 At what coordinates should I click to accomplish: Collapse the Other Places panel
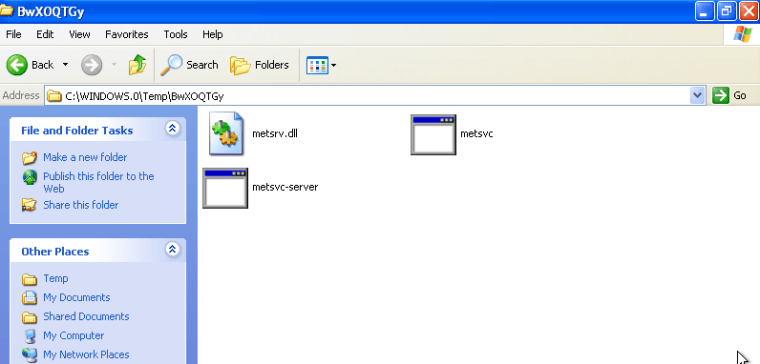coord(172,249)
